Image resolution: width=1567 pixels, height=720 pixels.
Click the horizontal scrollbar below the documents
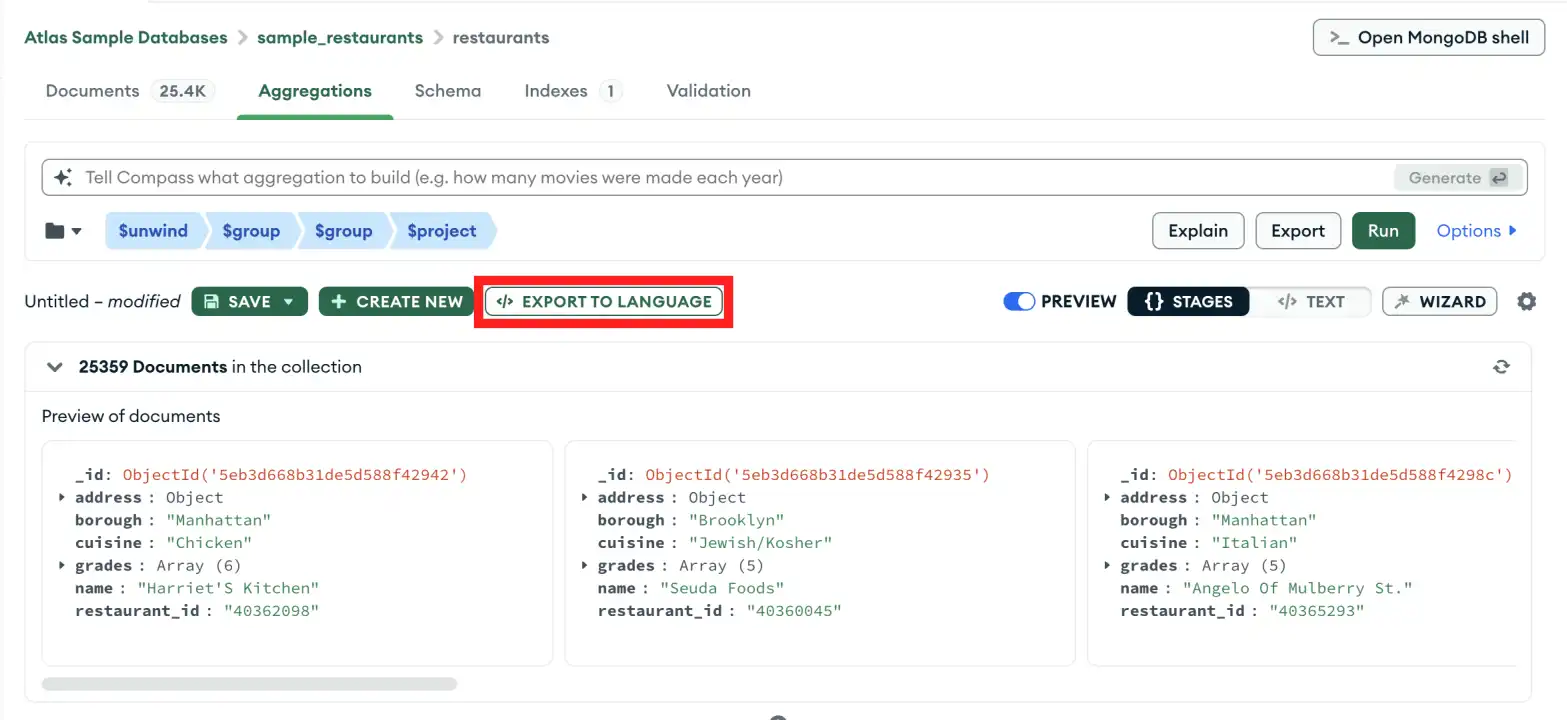pos(249,683)
